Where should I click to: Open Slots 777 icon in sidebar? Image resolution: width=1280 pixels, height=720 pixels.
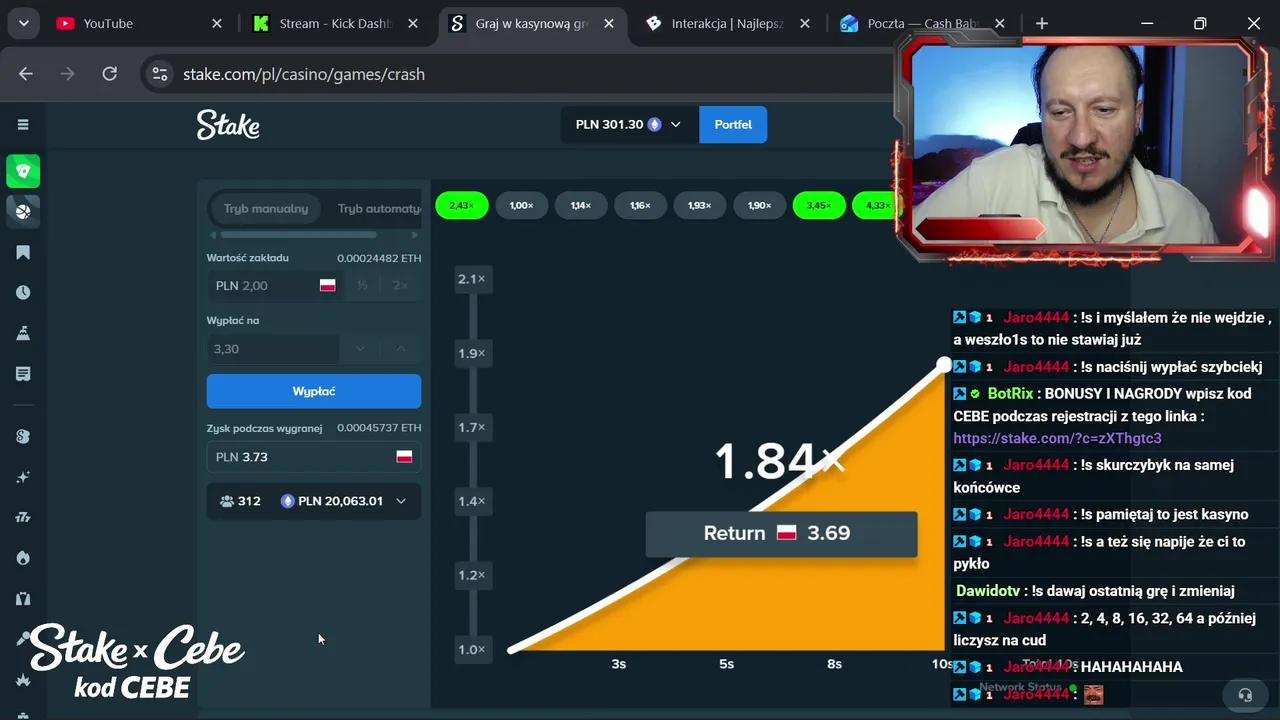(x=23, y=517)
